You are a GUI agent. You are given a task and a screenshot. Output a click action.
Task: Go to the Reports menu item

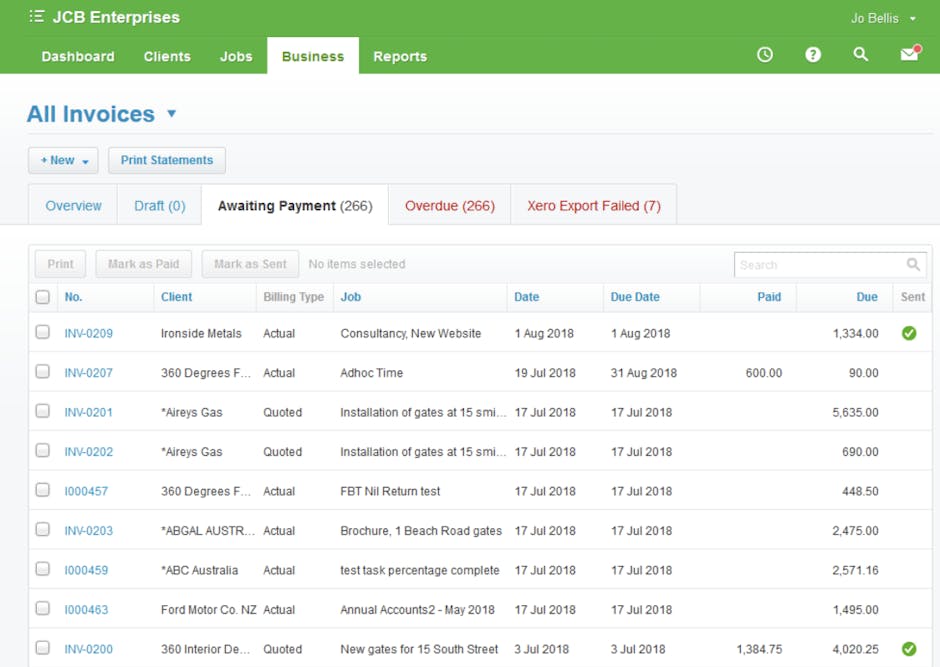point(400,56)
